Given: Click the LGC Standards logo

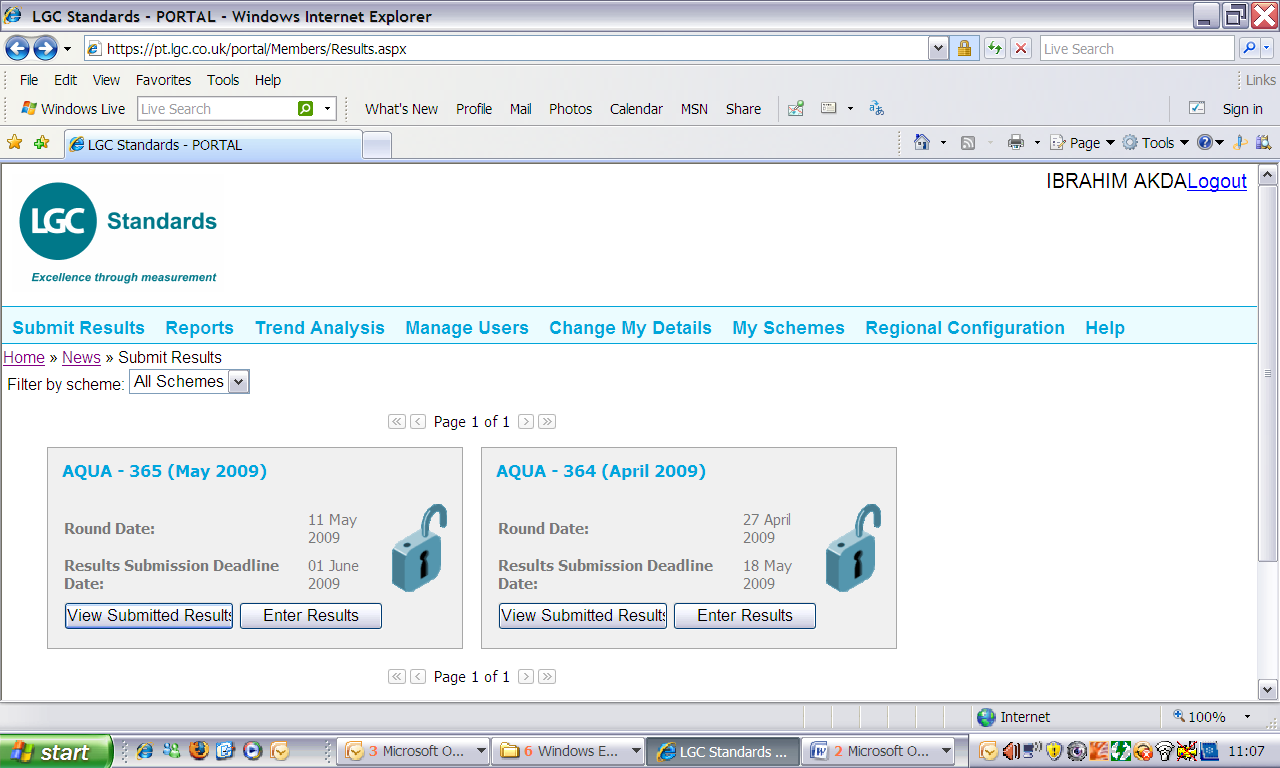Looking at the screenshot, I should pyautogui.click(x=118, y=232).
